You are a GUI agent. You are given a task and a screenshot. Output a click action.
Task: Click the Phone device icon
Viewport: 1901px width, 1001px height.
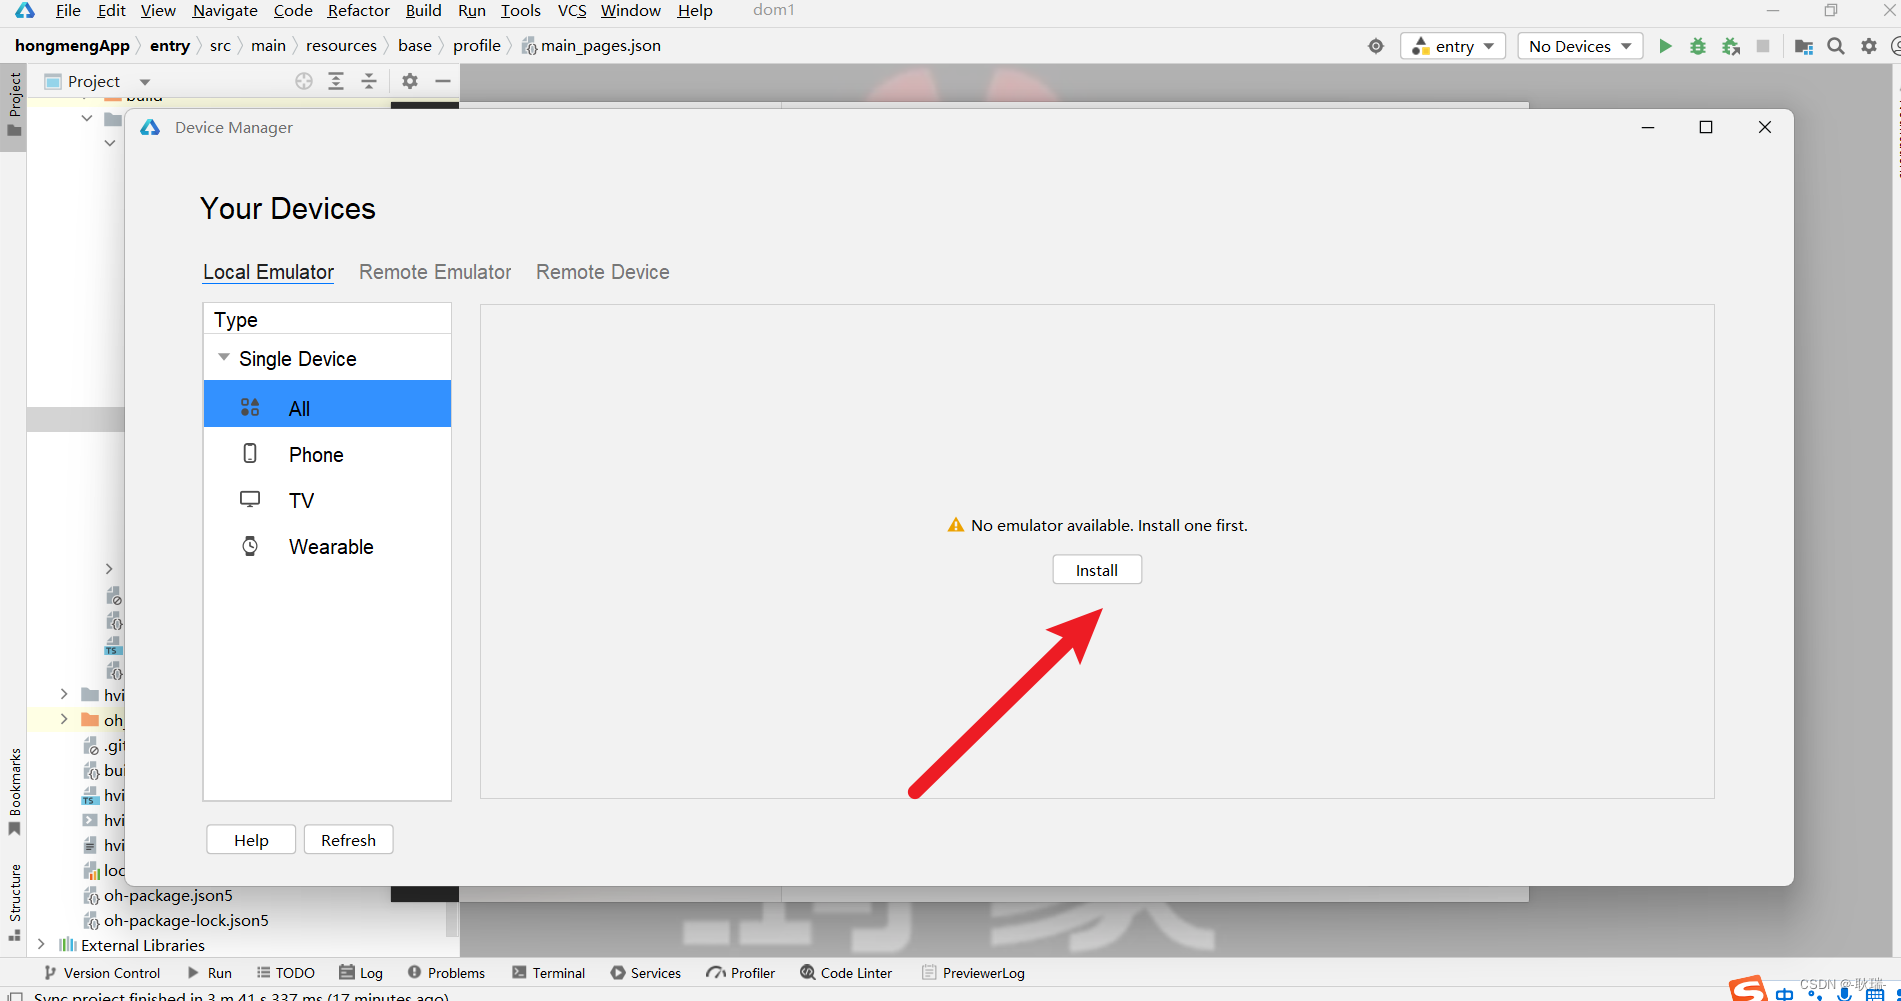(250, 453)
